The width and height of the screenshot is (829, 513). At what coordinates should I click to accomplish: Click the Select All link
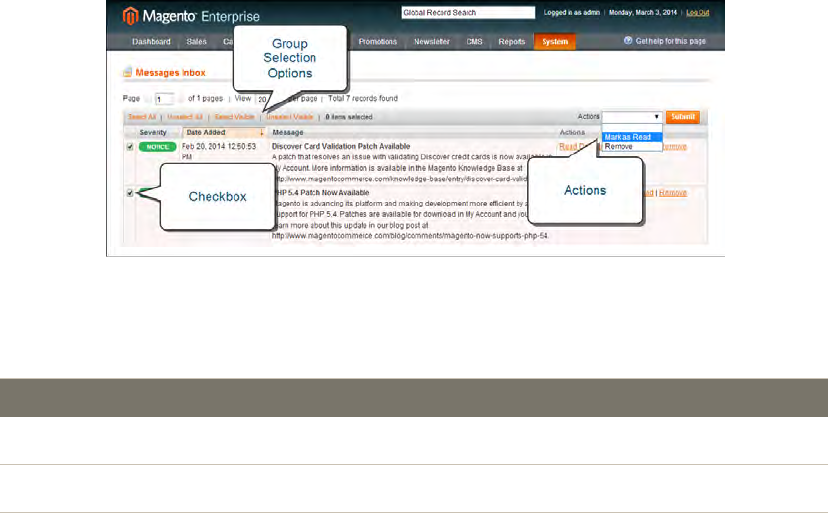click(142, 117)
